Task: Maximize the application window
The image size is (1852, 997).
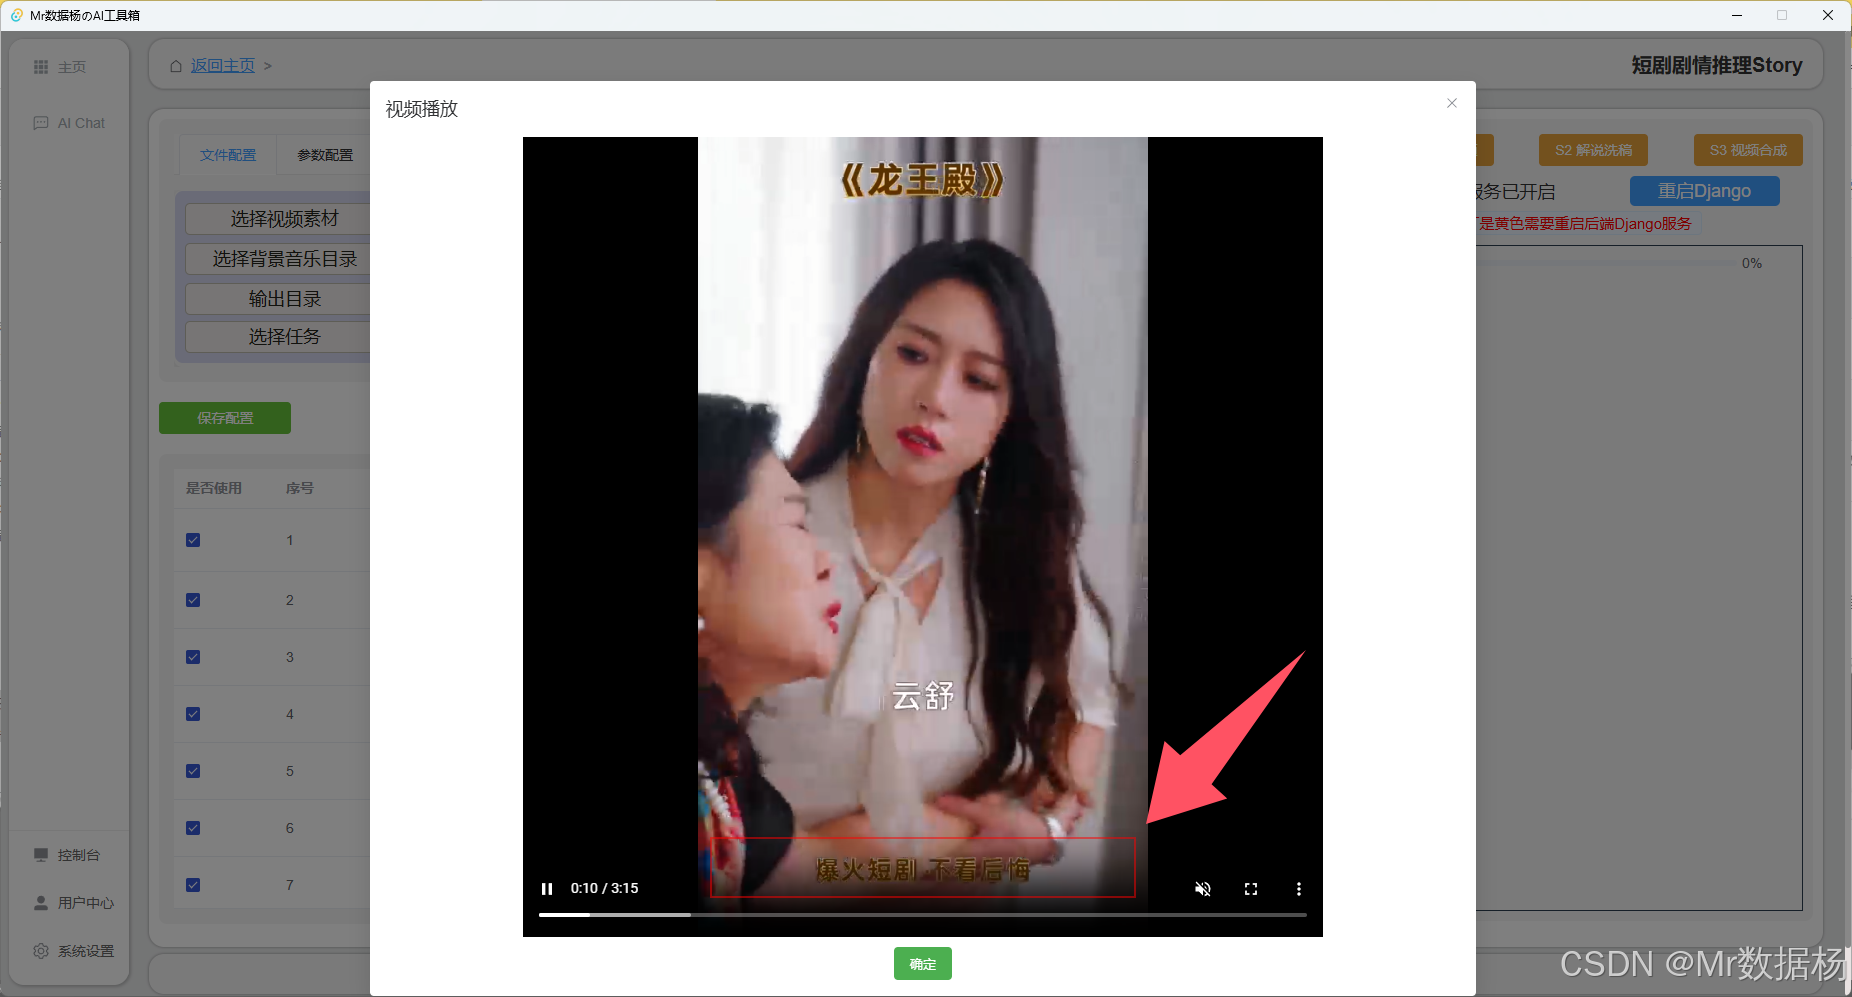Action: click(x=1782, y=15)
